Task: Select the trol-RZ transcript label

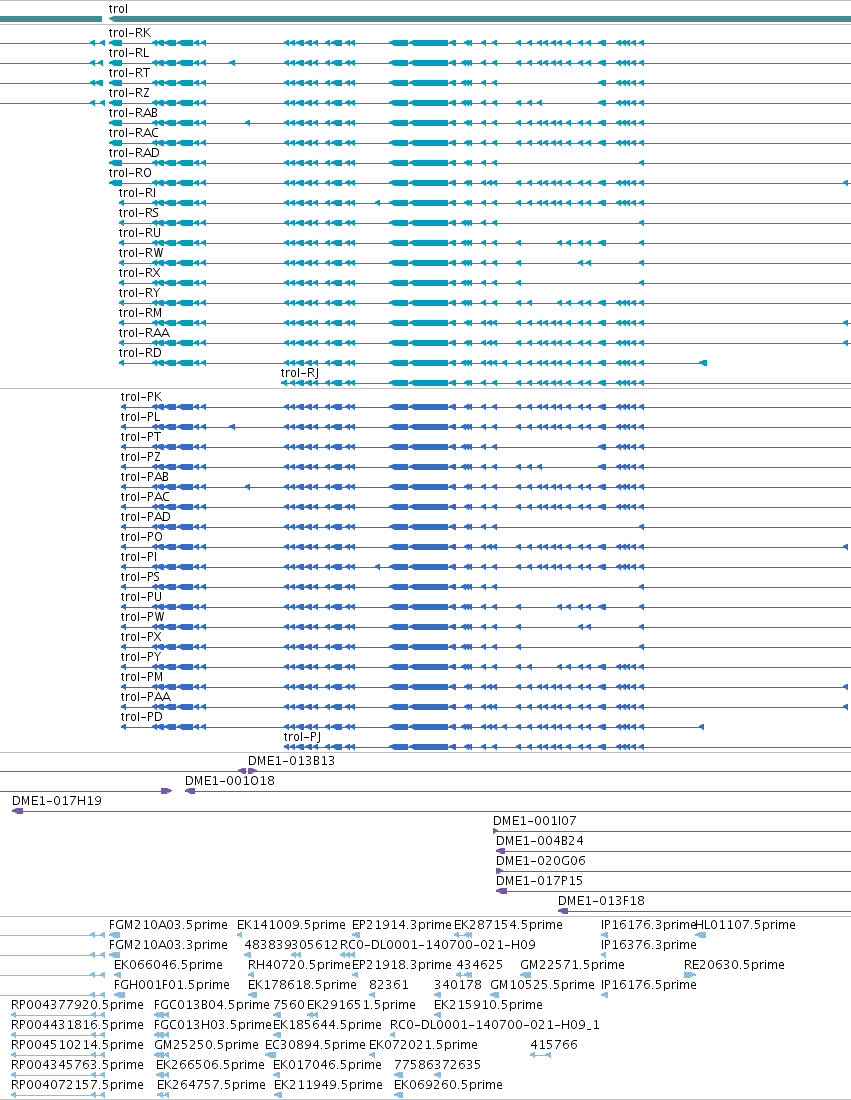Action: (129, 93)
